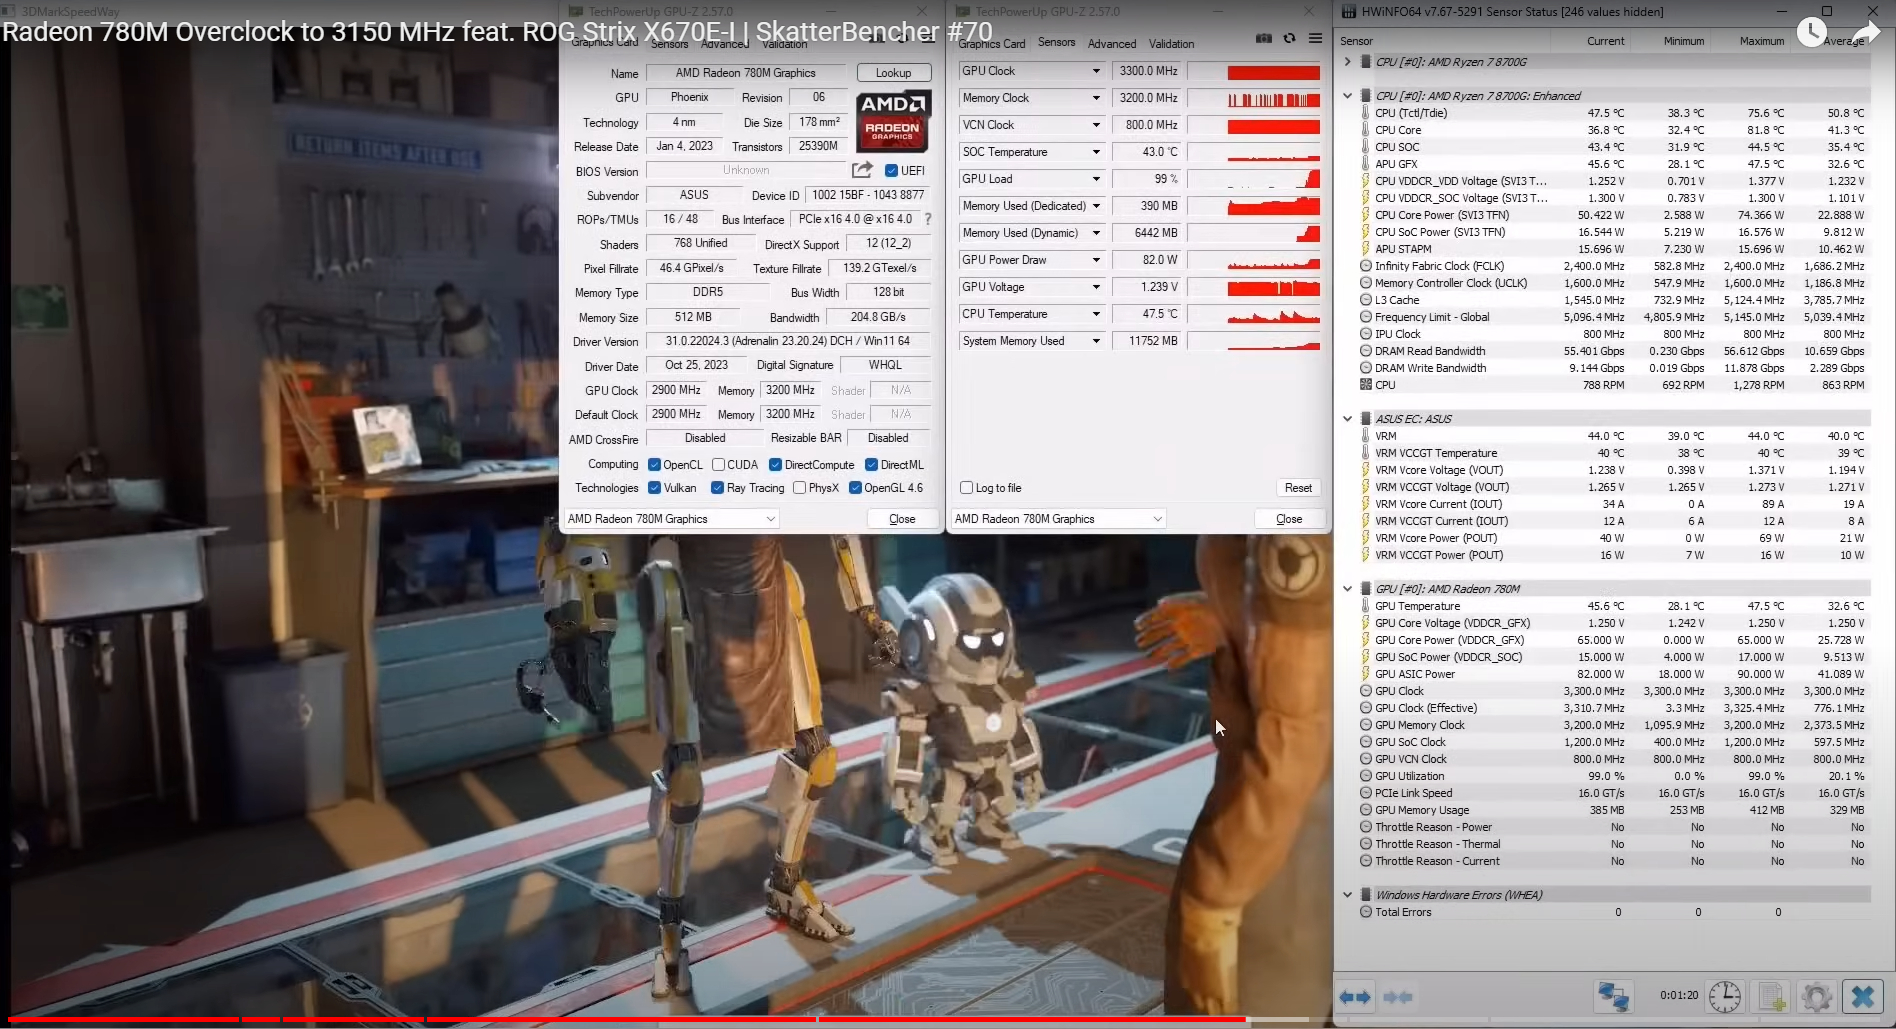Viewport: 1896px width, 1029px height.
Task: Take a screenshot with the GPU-Z Sensors camera icon
Action: pos(1264,39)
